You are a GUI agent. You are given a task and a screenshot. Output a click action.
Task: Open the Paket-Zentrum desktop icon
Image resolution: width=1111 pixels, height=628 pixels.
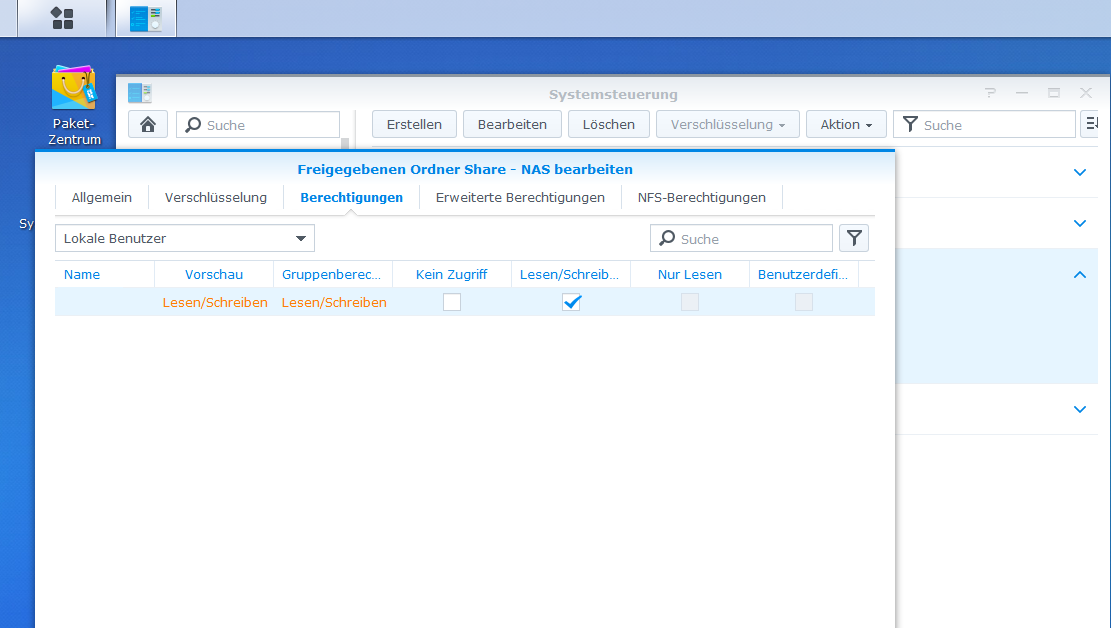[74, 105]
